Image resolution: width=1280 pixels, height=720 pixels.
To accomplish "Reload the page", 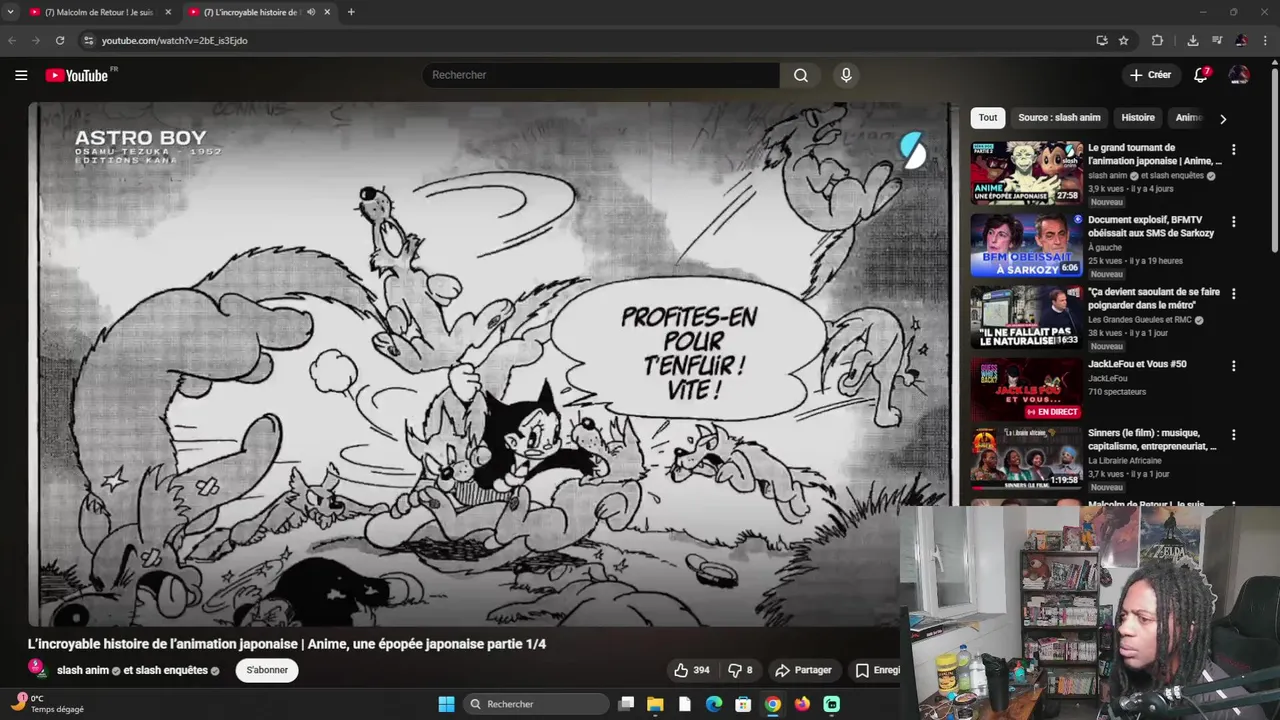I will 60,40.
